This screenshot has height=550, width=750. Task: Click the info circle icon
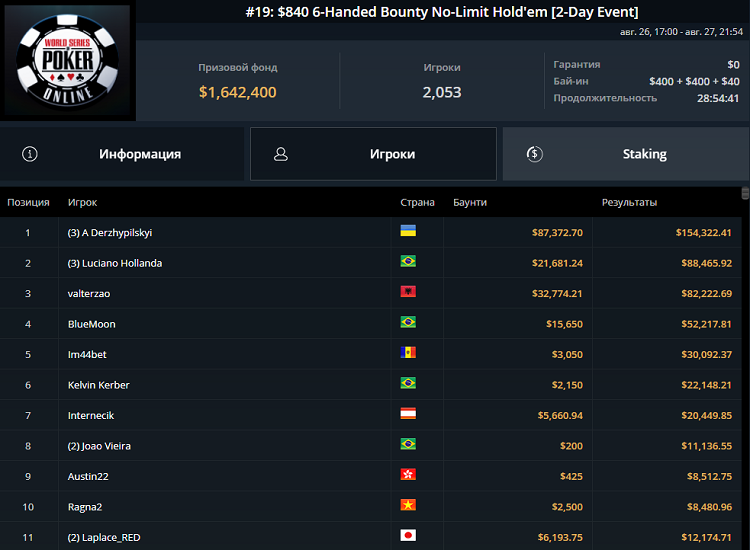click(30, 154)
